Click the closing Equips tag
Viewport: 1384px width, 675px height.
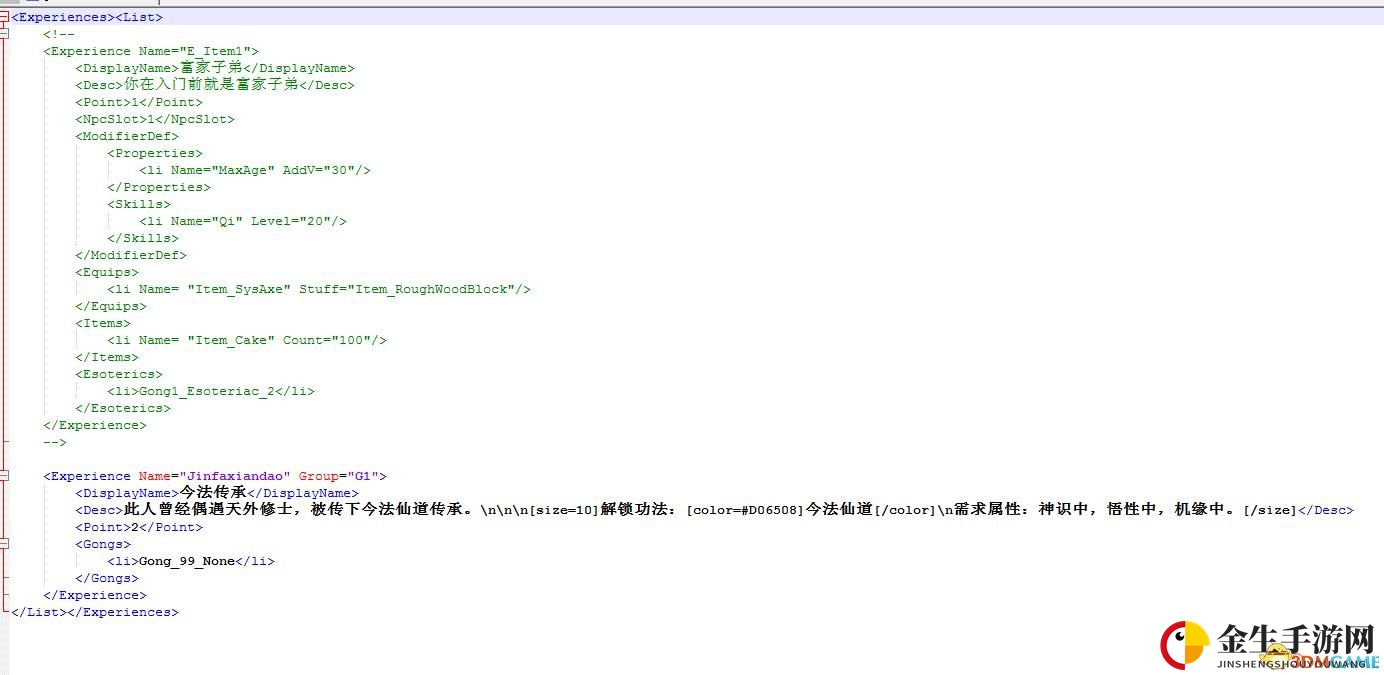[x=111, y=306]
